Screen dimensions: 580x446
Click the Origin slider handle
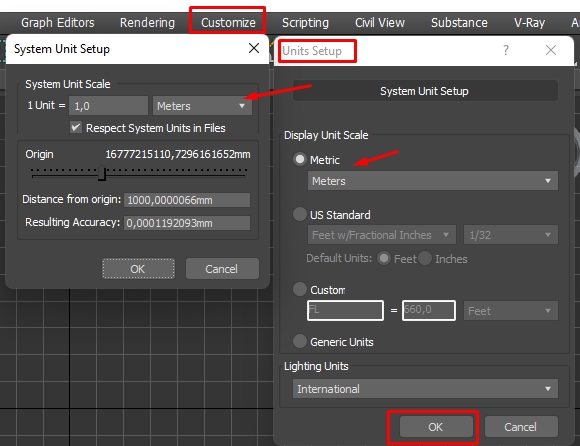click(102, 173)
